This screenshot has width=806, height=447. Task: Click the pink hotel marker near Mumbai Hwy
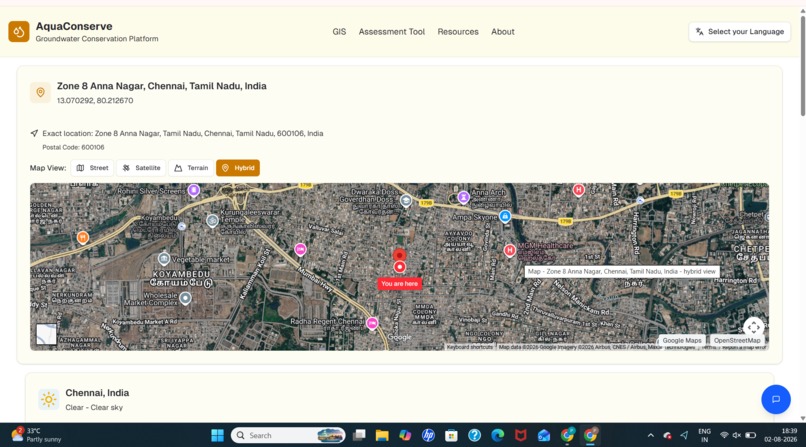(300, 249)
